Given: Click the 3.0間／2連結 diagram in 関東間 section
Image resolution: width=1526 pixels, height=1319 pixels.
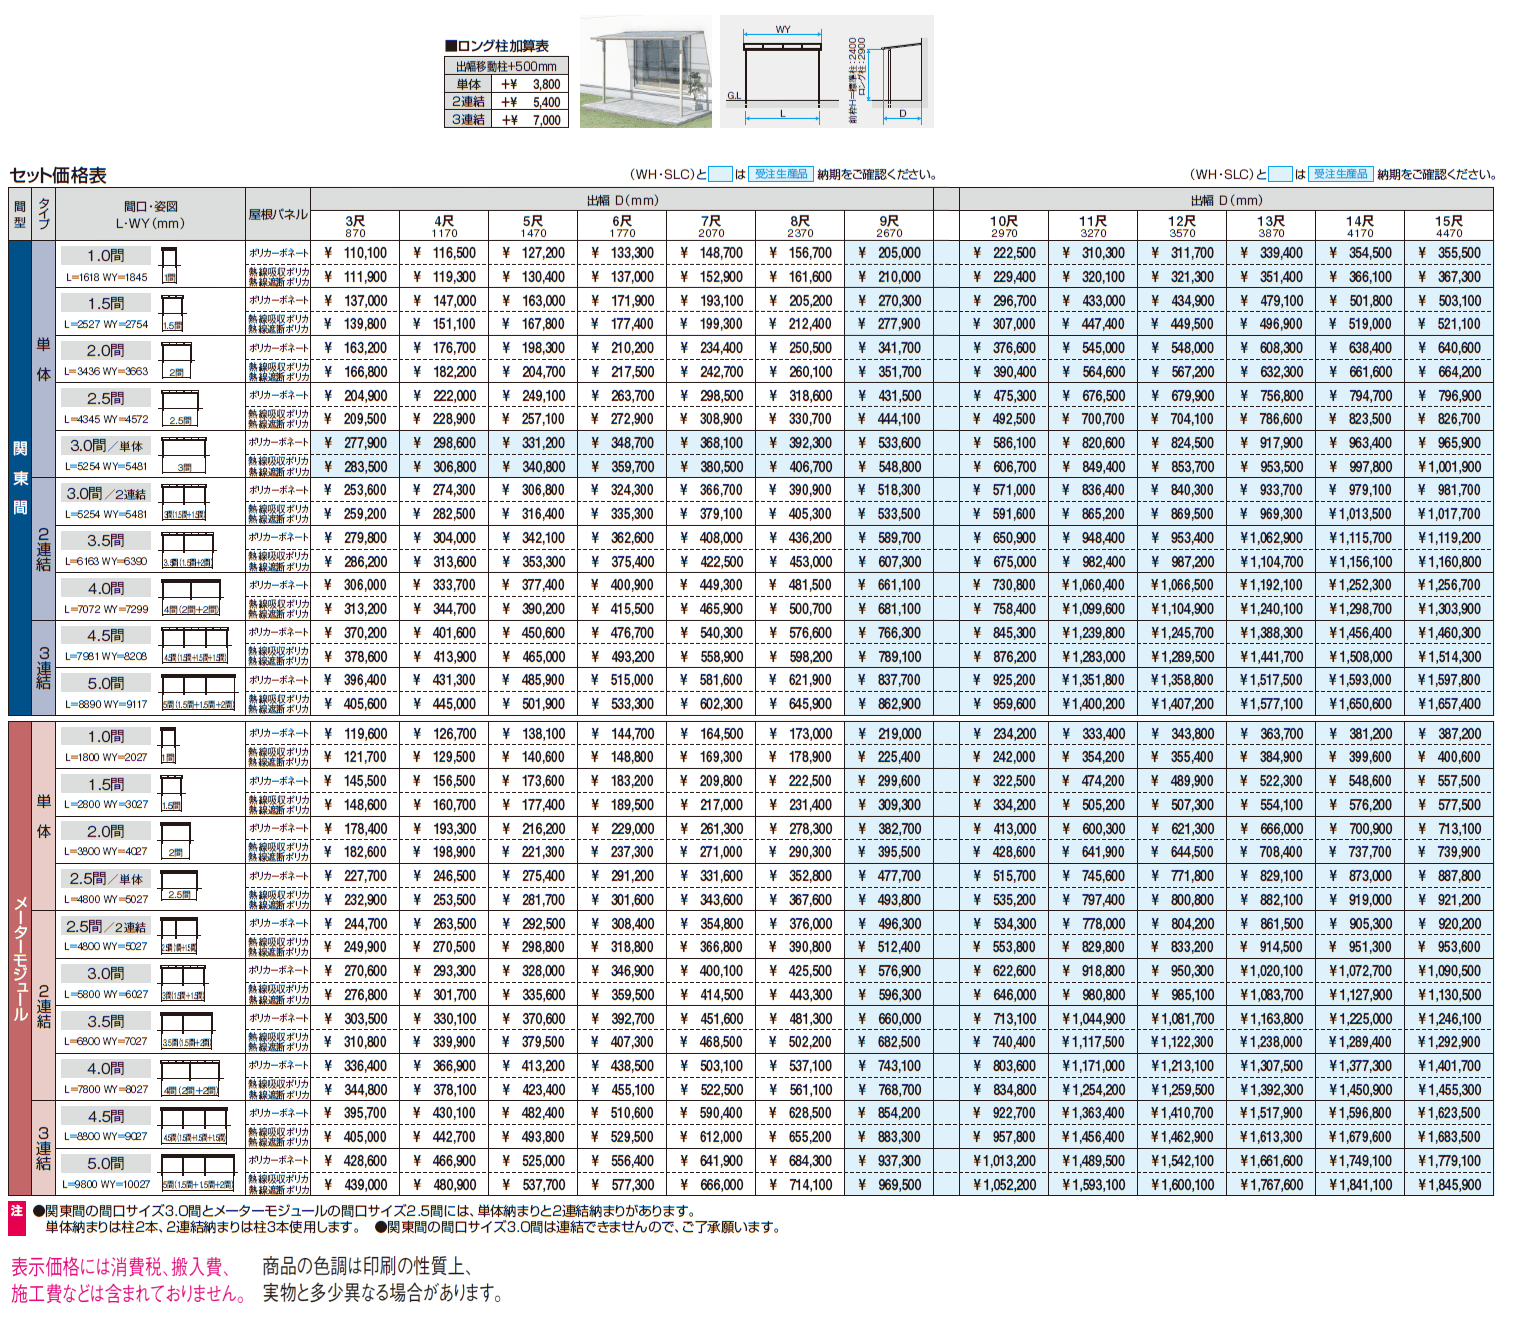Looking at the screenshot, I should (184, 502).
